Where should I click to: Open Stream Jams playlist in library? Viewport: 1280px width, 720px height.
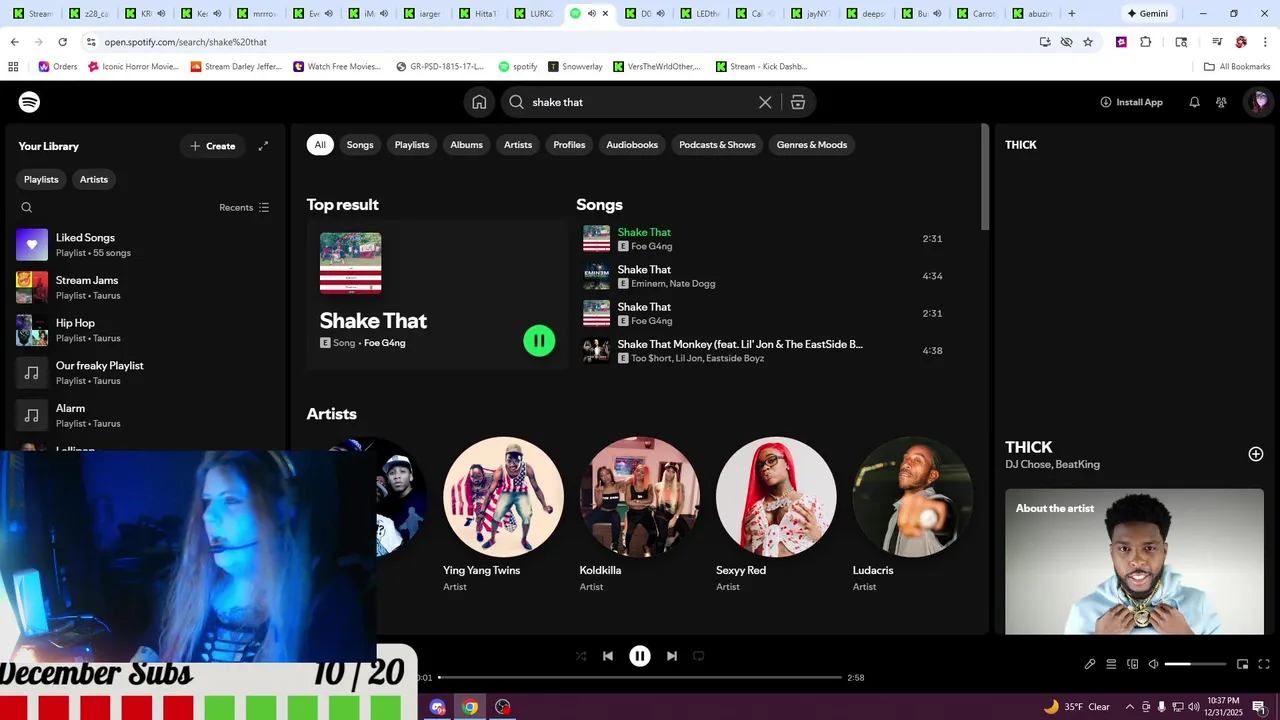click(145, 287)
